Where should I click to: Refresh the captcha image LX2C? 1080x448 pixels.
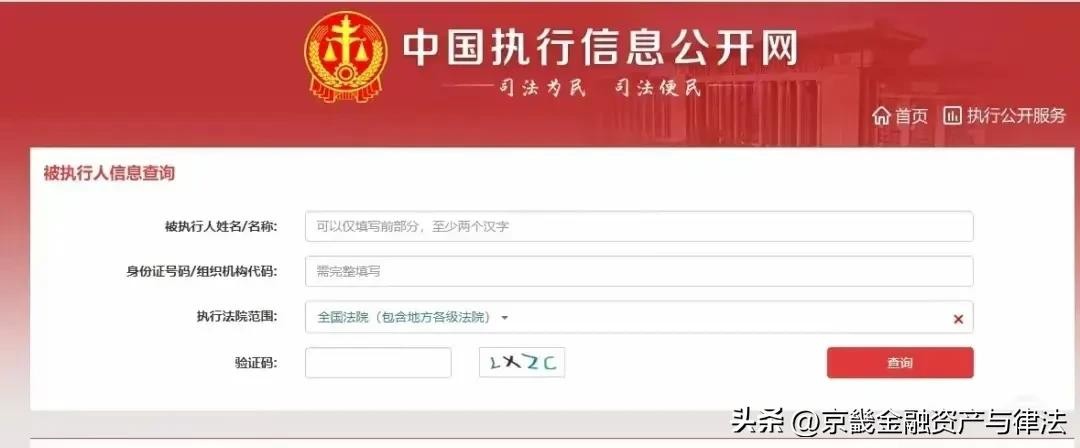pos(522,363)
